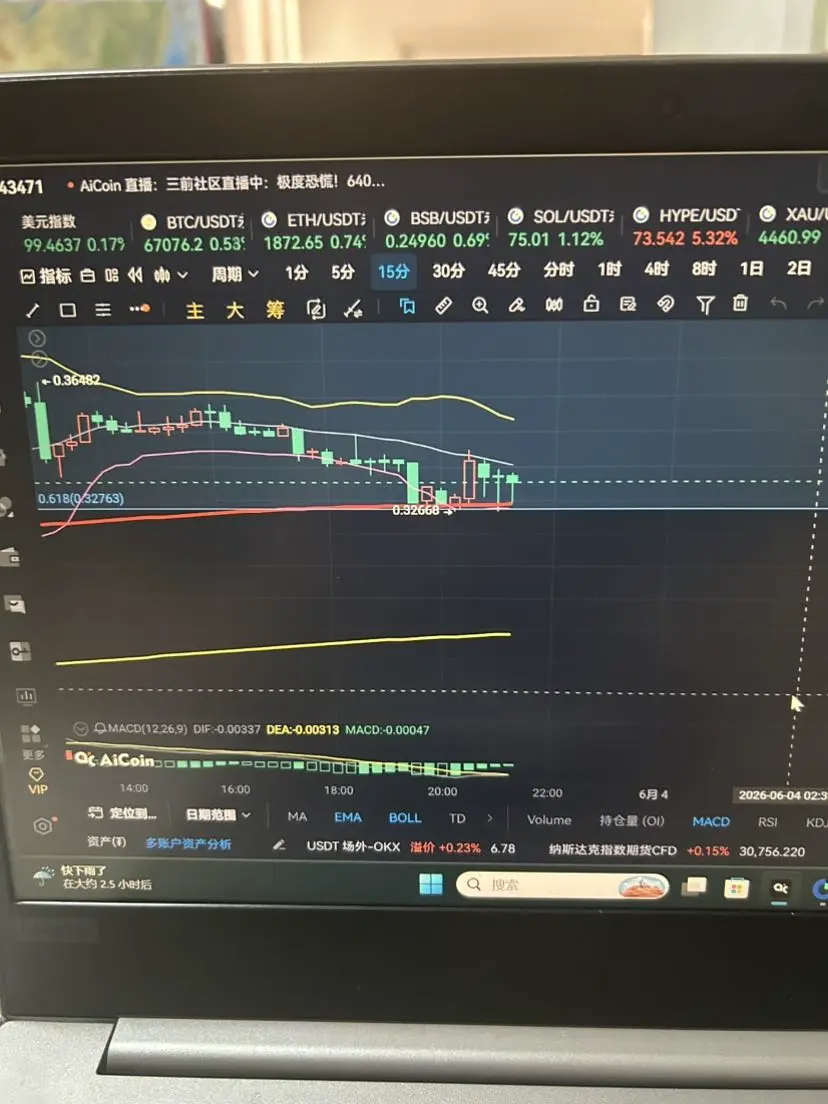This screenshot has height=1104, width=828.
Task: Click the 定位到 locate button
Action: click(x=123, y=813)
